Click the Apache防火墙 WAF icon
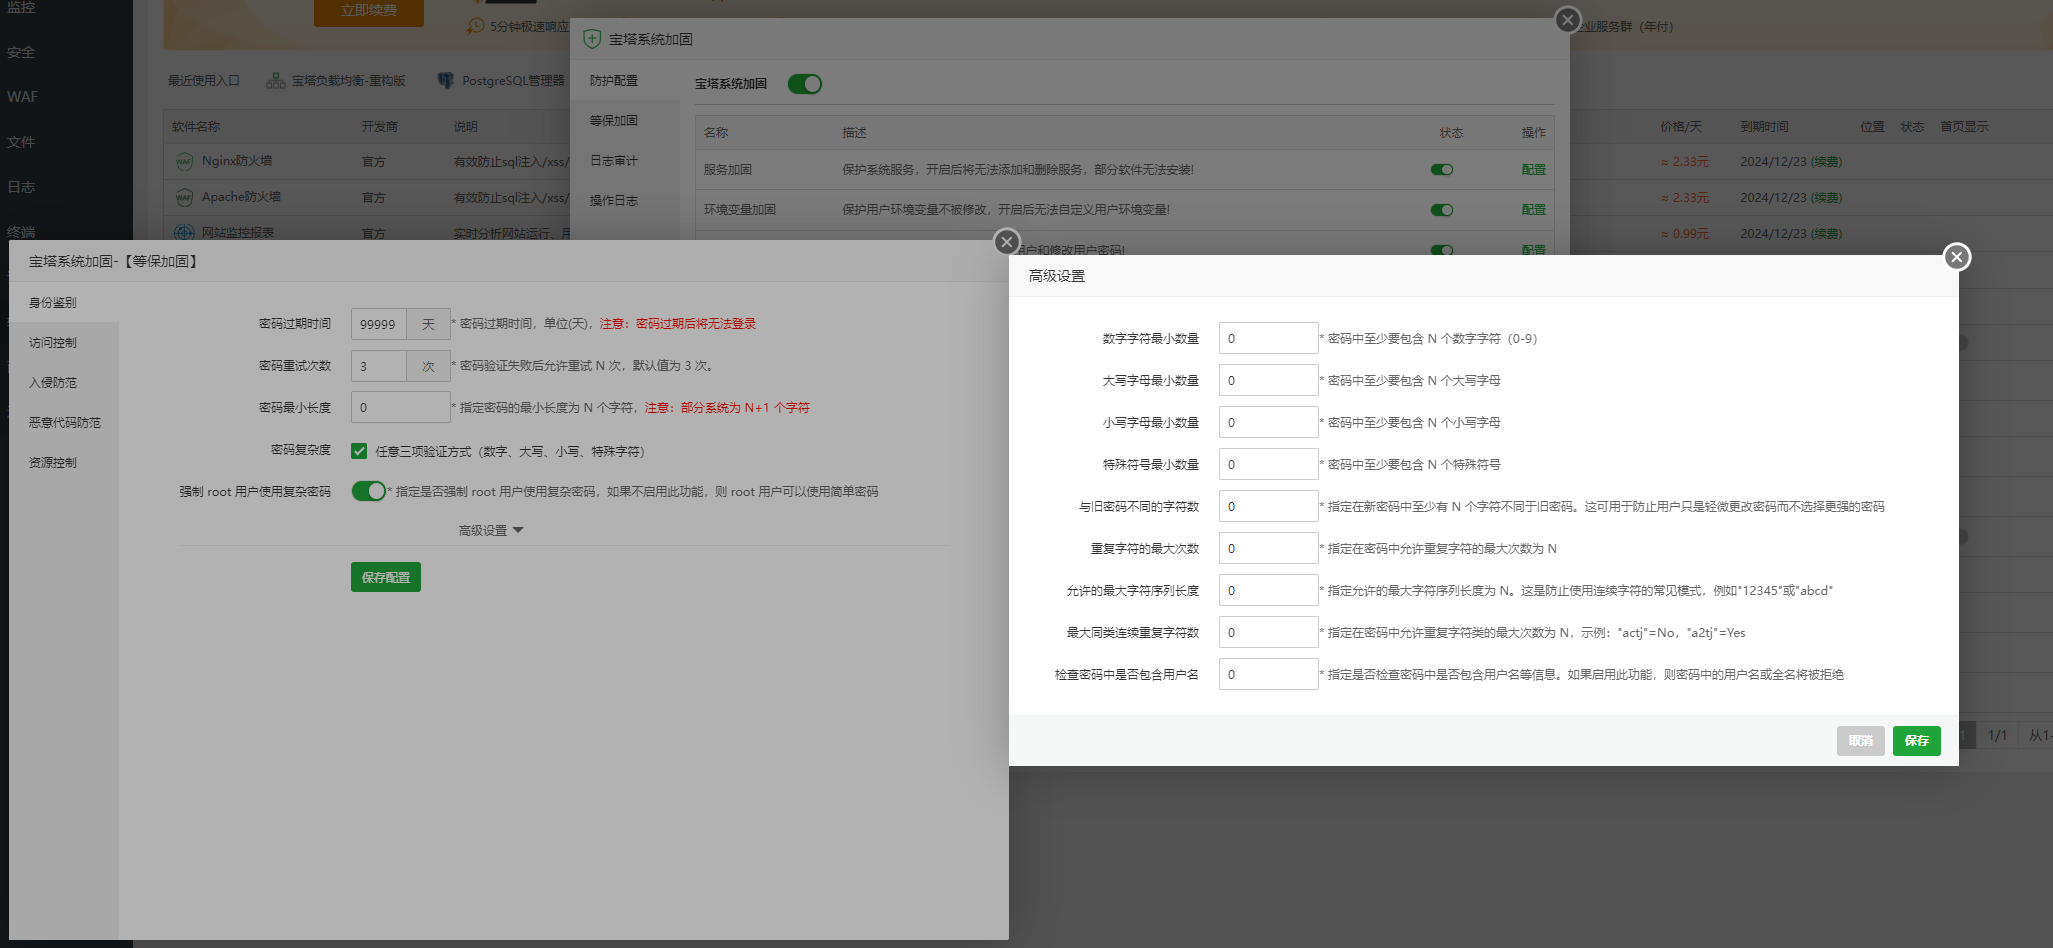 [184, 197]
